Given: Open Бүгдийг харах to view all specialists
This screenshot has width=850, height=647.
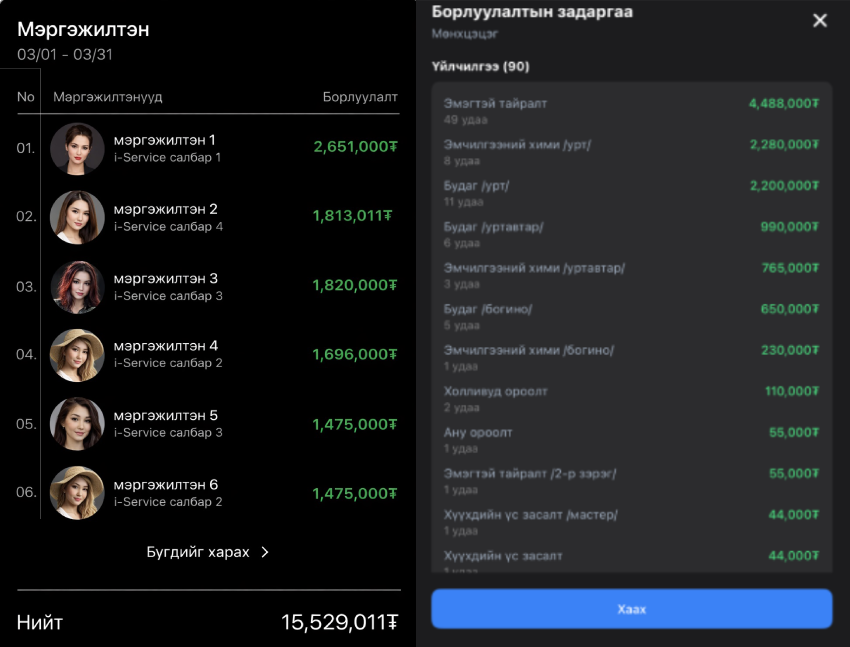Looking at the screenshot, I should coord(198,551).
